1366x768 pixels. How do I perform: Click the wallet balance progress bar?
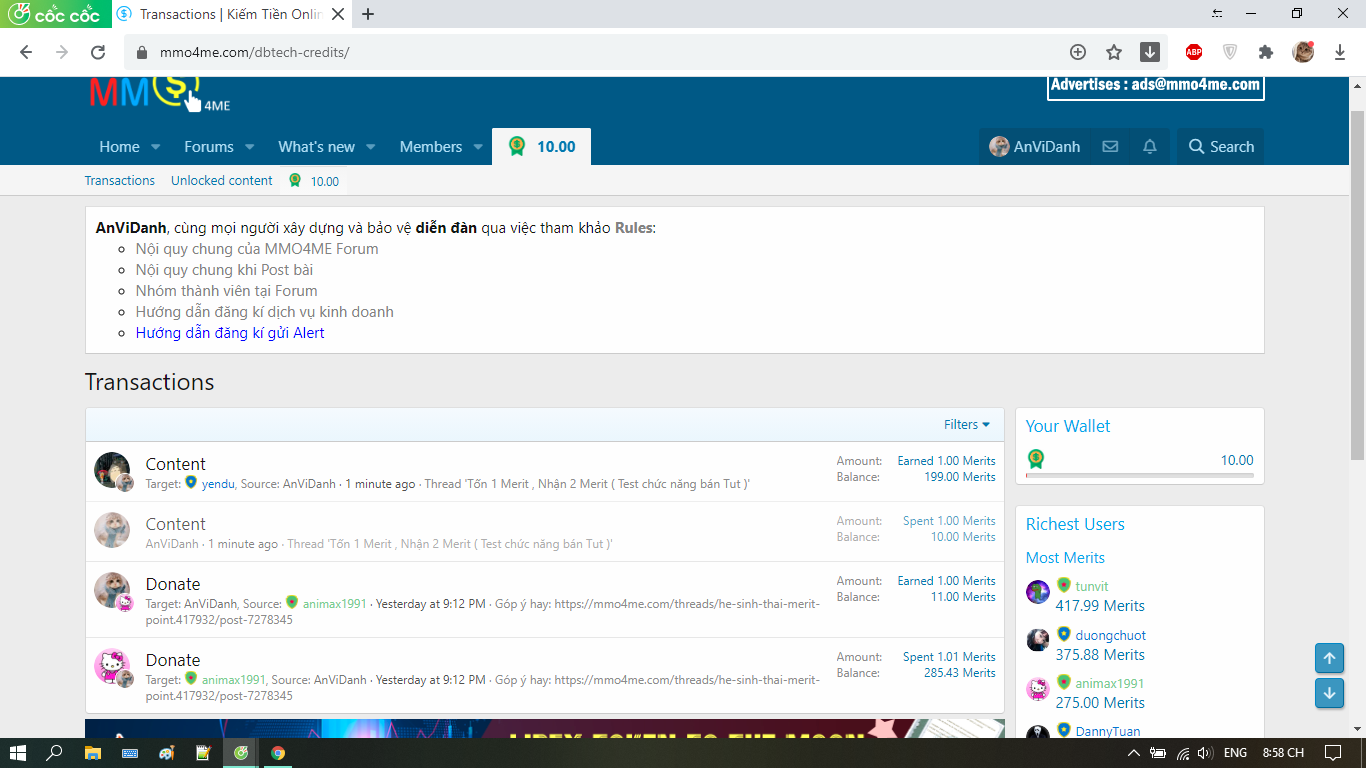click(x=1140, y=476)
